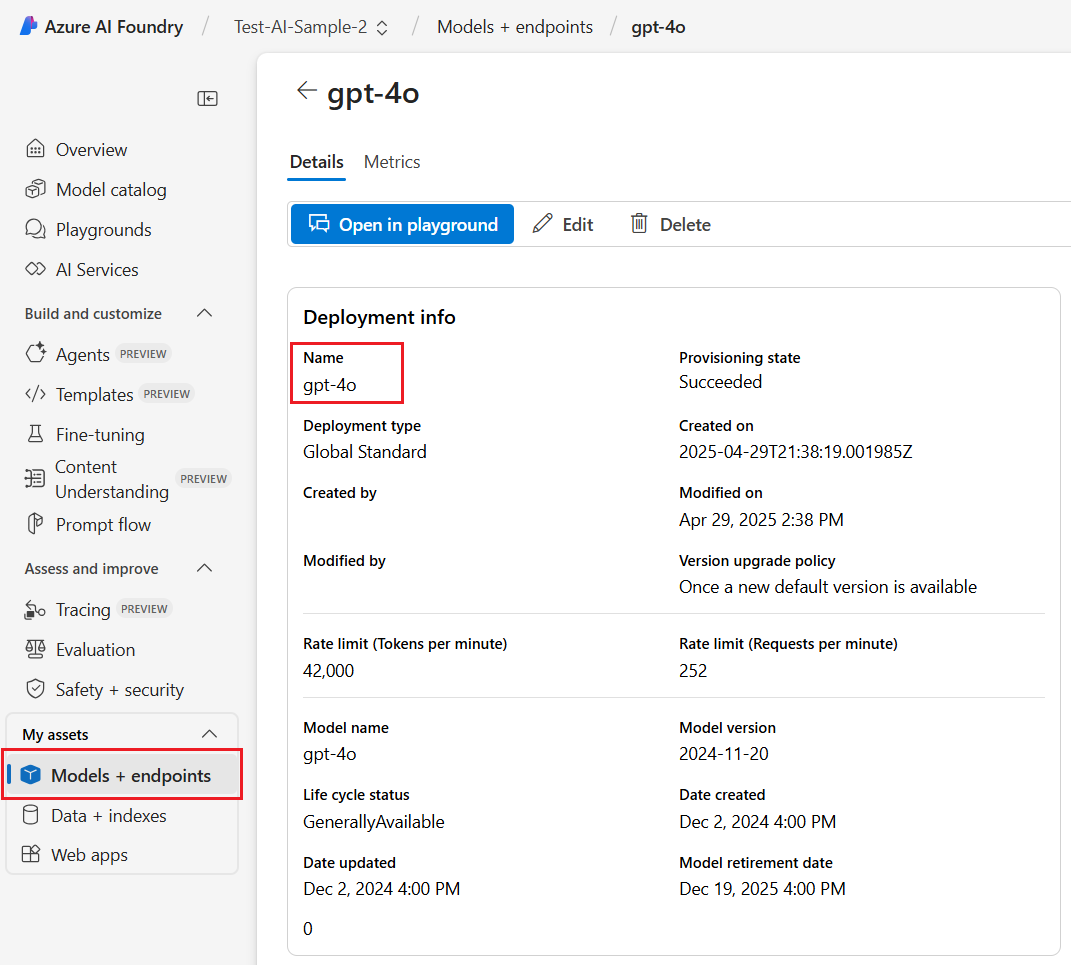Click the Overview sidebar label
The width and height of the screenshot is (1071, 965).
[92, 150]
